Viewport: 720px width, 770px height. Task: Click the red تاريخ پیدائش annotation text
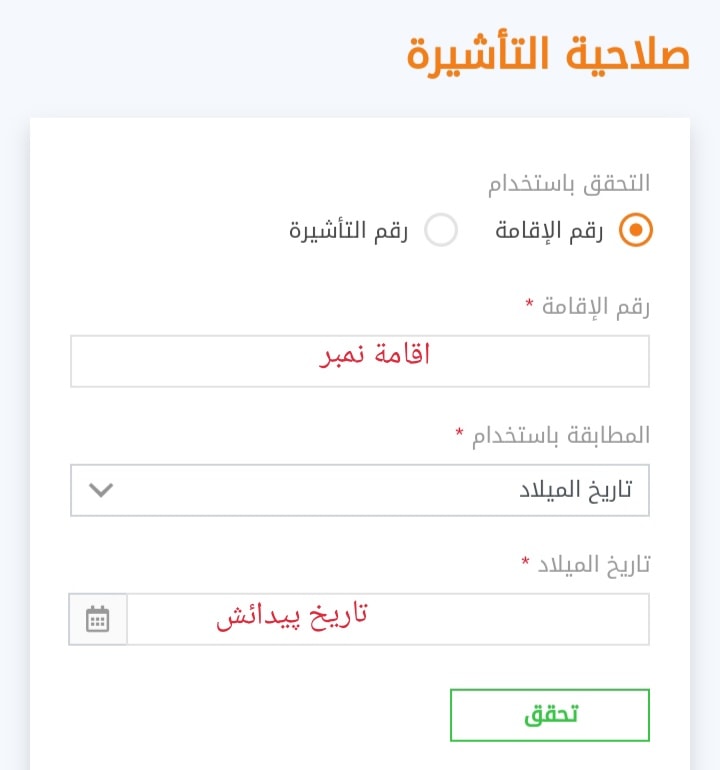pos(292,616)
